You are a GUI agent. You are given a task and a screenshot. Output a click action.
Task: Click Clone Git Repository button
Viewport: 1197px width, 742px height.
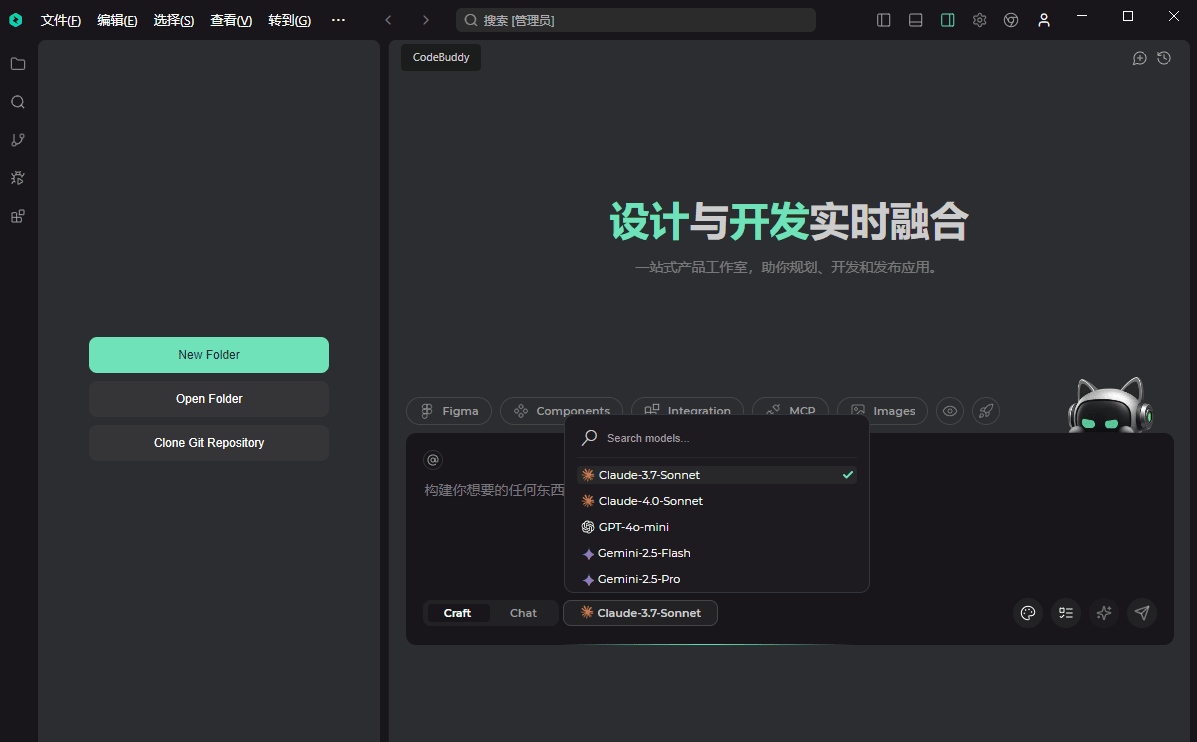tap(209, 443)
